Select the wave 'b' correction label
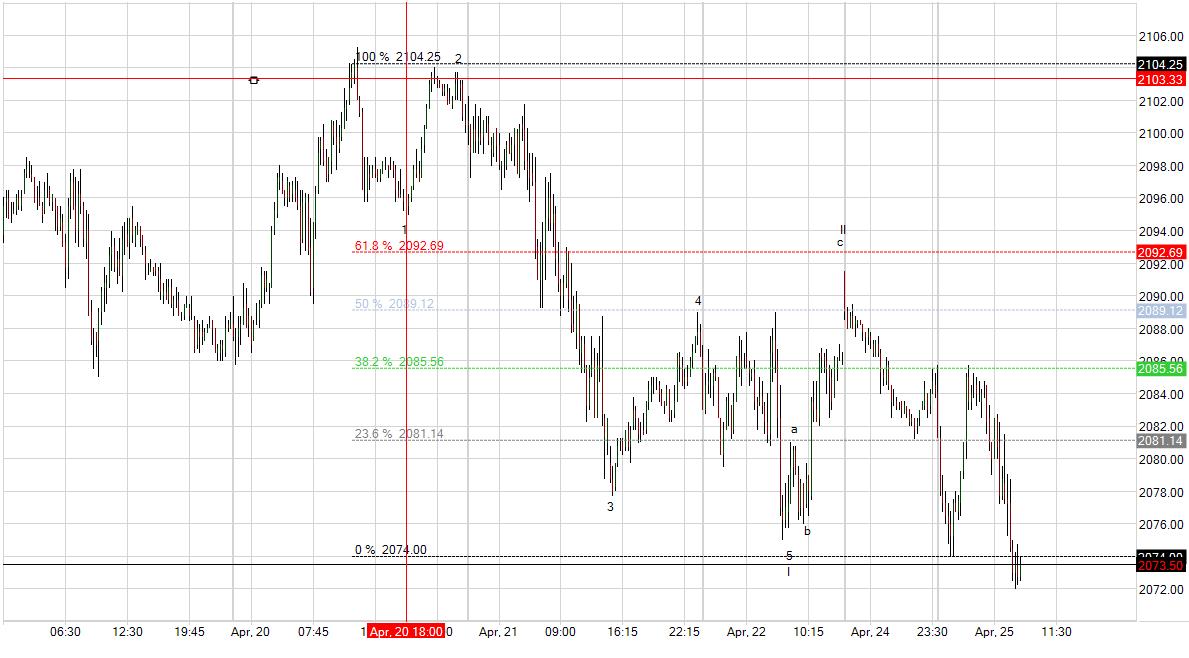Image resolution: width=1189 pixels, height=658 pixels. (x=807, y=531)
